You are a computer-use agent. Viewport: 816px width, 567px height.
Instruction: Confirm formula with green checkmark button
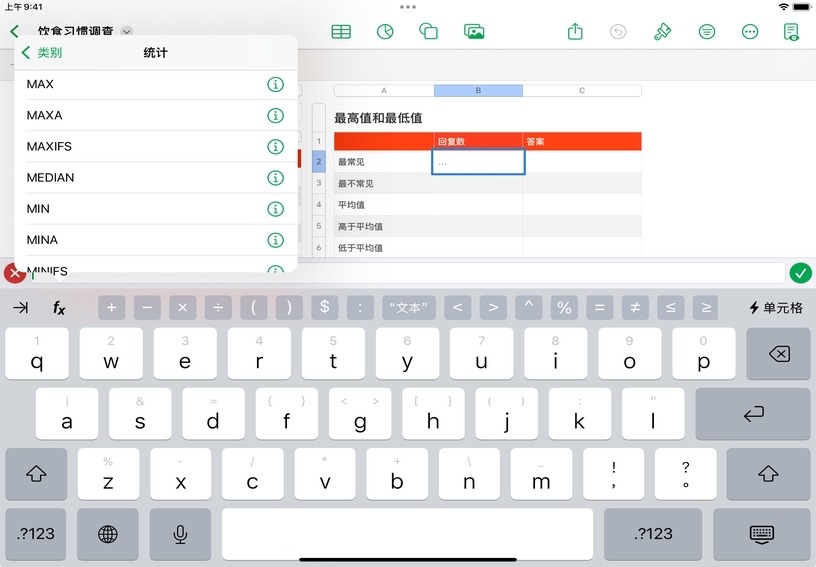[800, 273]
